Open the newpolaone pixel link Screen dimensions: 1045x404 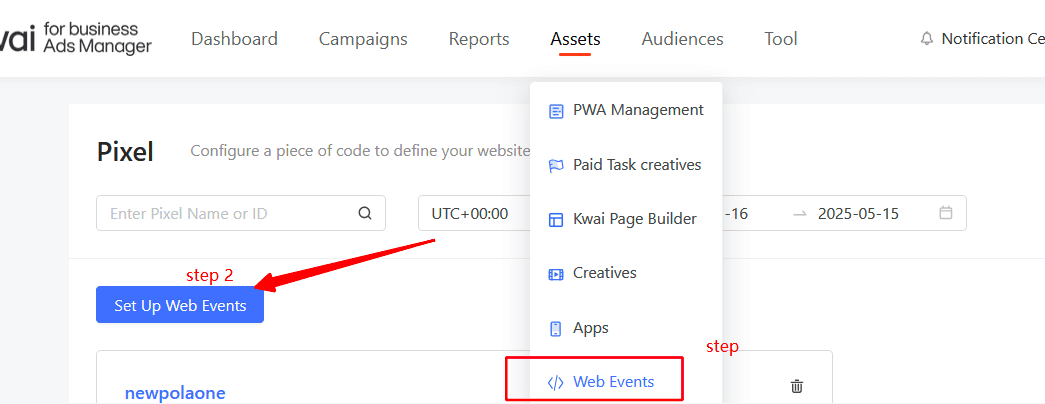[175, 393]
